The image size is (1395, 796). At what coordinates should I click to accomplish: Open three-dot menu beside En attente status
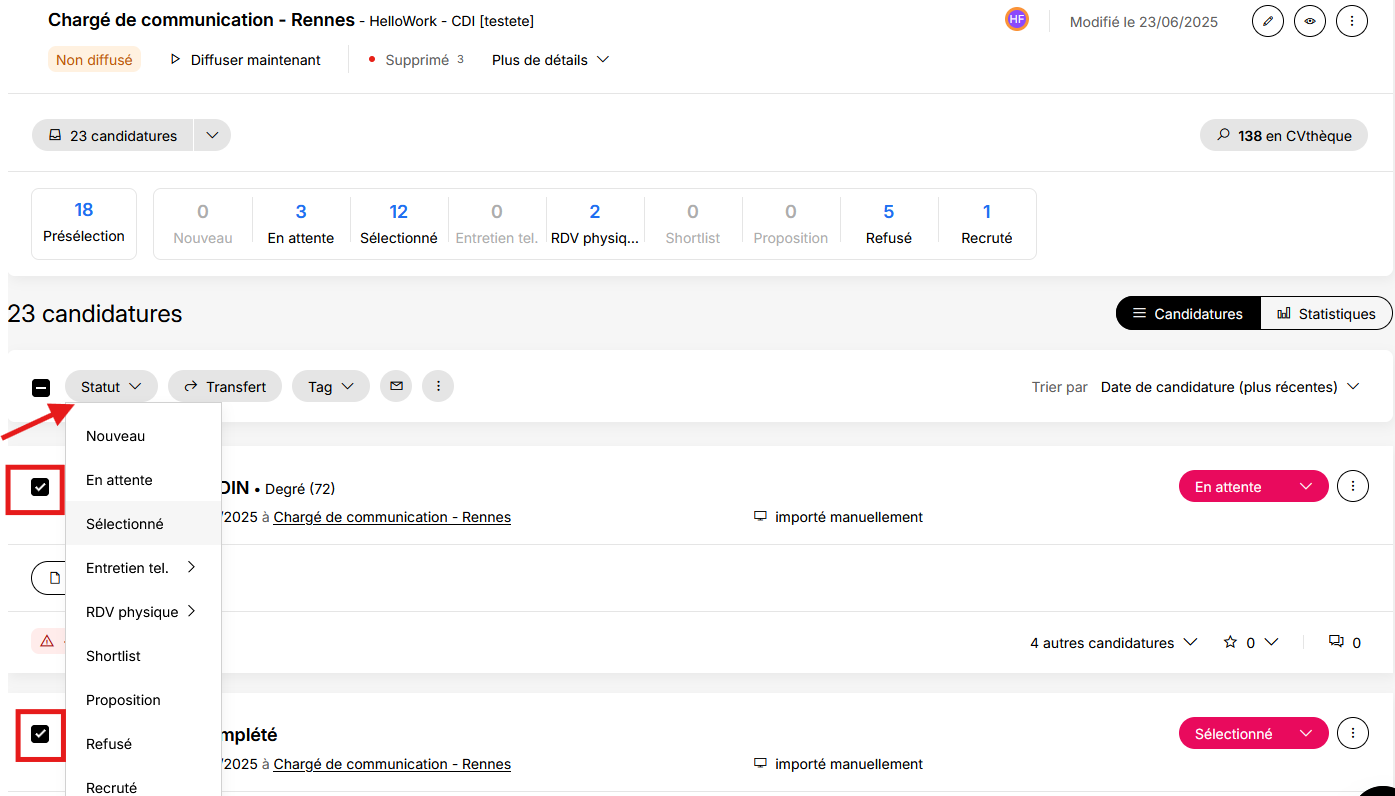click(x=1352, y=487)
